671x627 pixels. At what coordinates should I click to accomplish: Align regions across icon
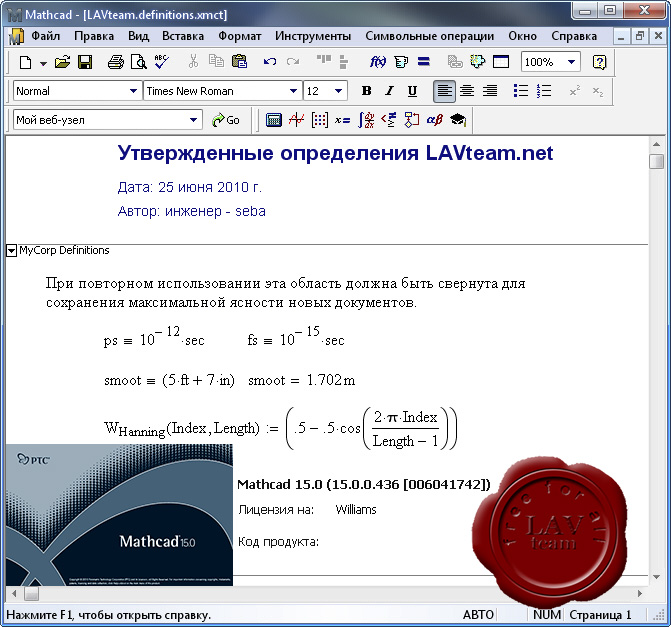click(324, 60)
